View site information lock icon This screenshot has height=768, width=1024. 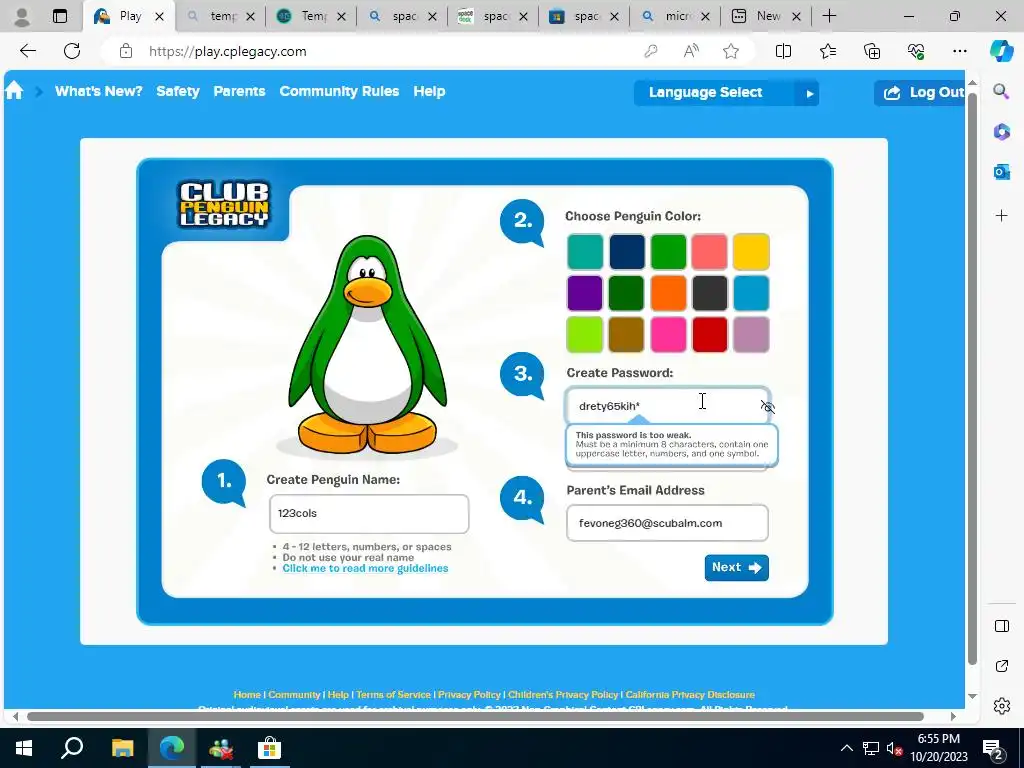tap(126, 51)
